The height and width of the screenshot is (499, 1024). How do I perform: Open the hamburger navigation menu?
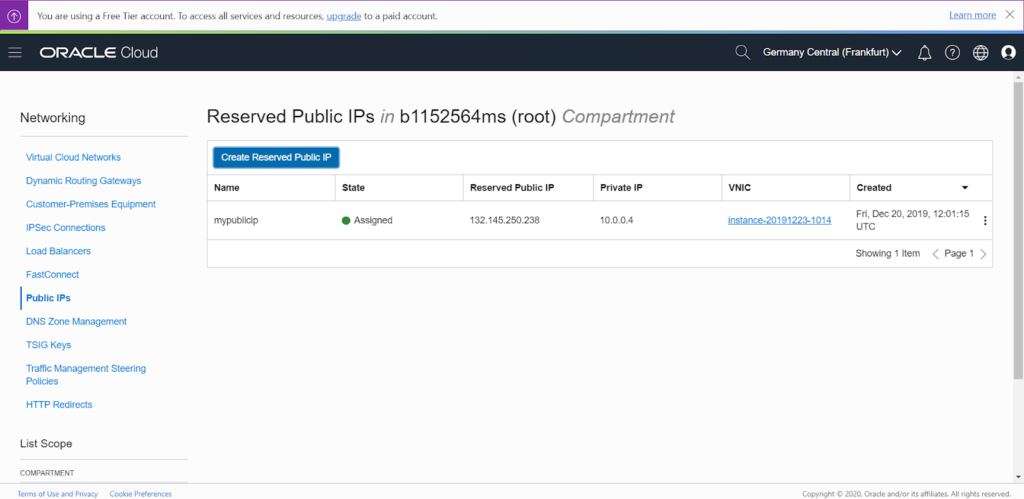click(x=15, y=52)
